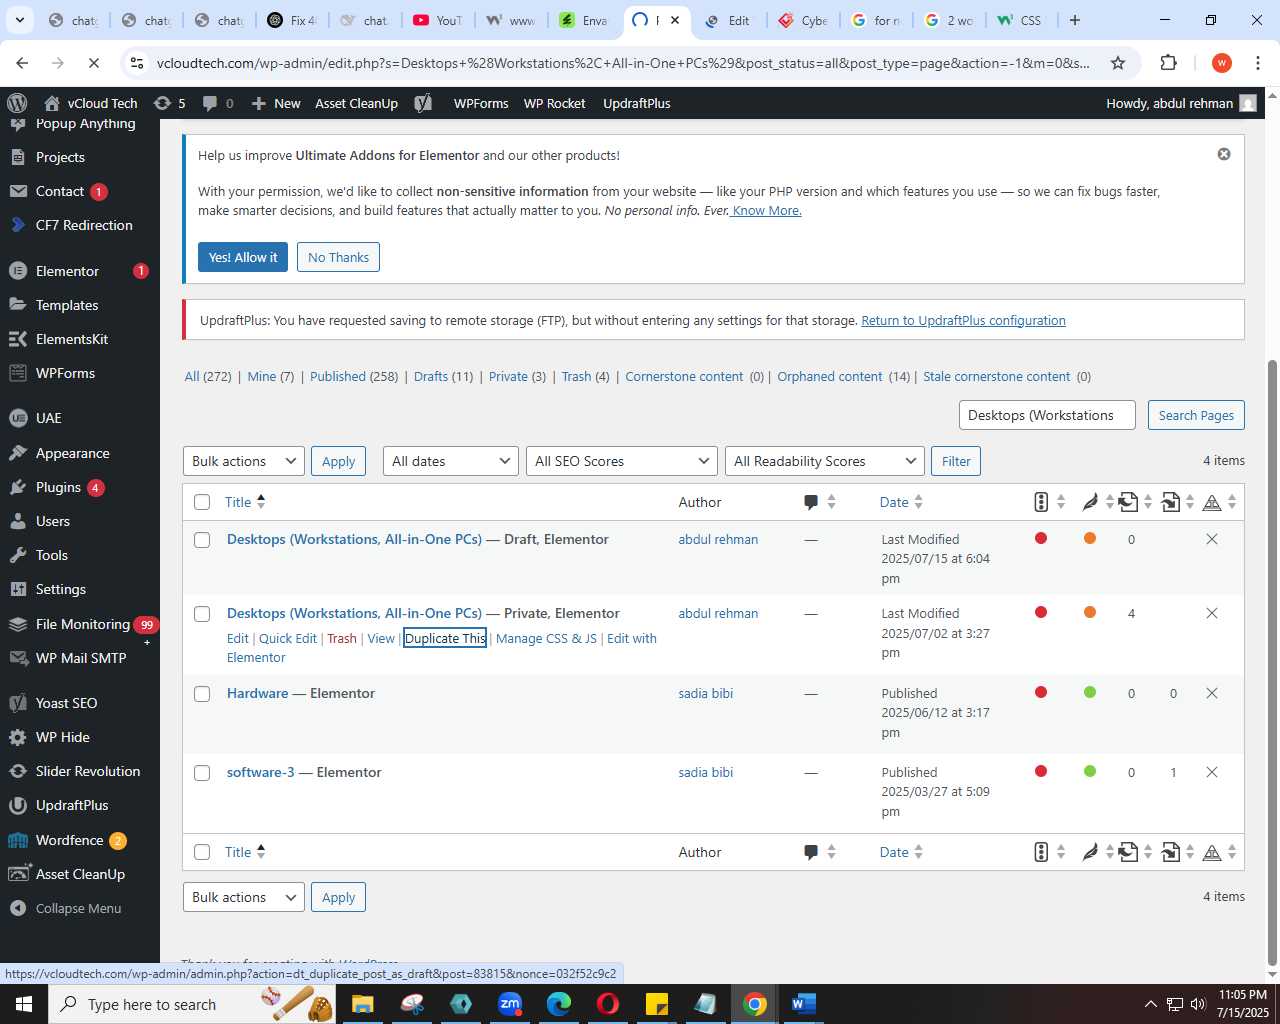Open File Explorer from the taskbar
Image resolution: width=1280 pixels, height=1024 pixels.
click(362, 1004)
